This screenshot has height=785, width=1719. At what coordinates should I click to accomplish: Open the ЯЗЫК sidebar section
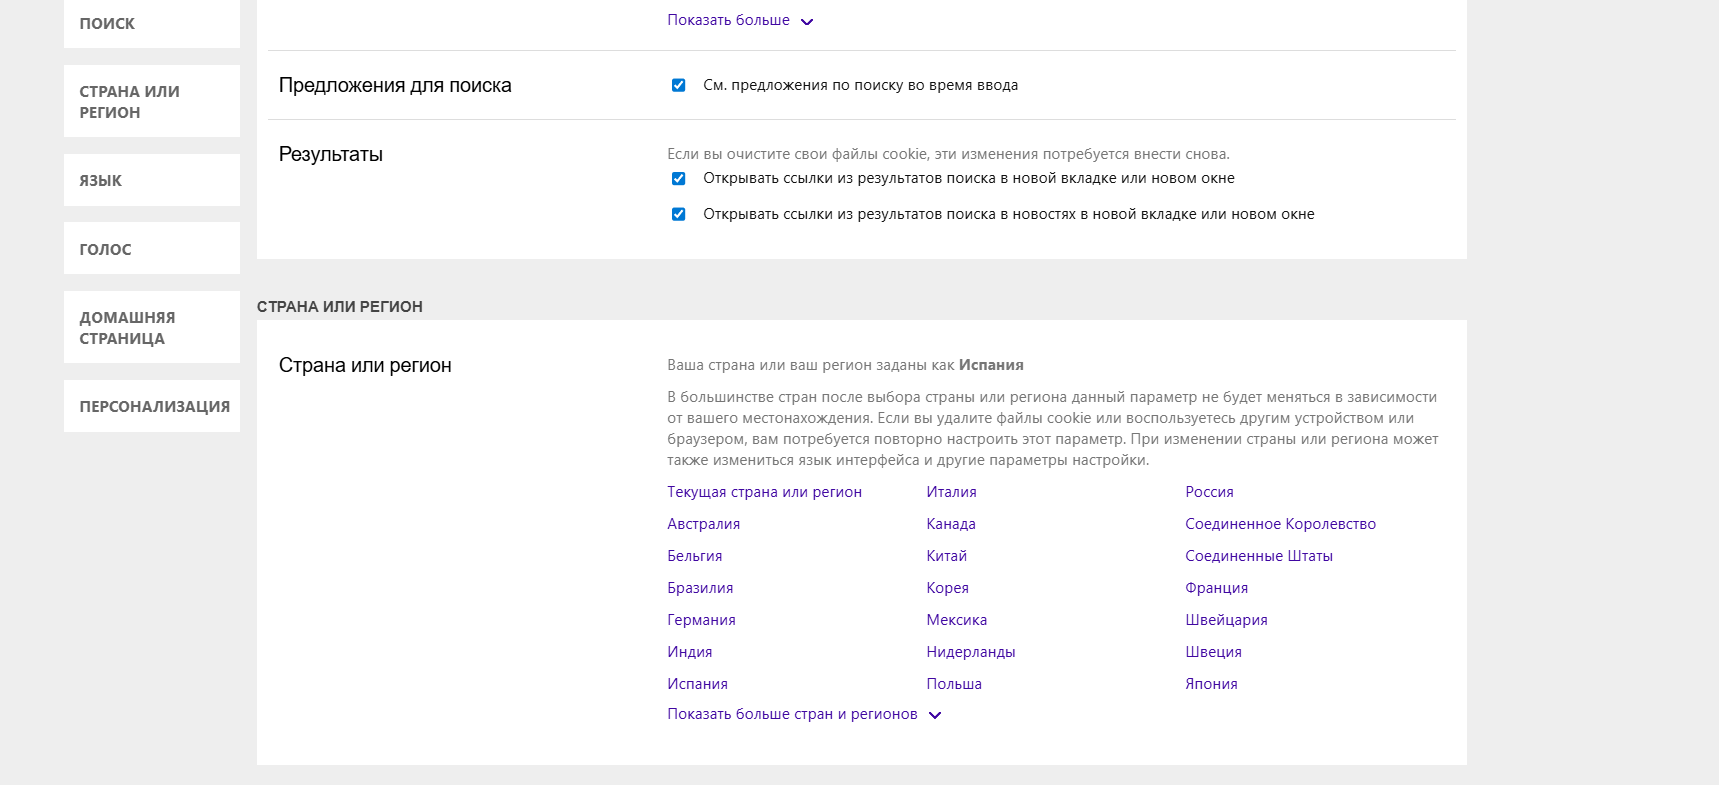click(x=152, y=180)
